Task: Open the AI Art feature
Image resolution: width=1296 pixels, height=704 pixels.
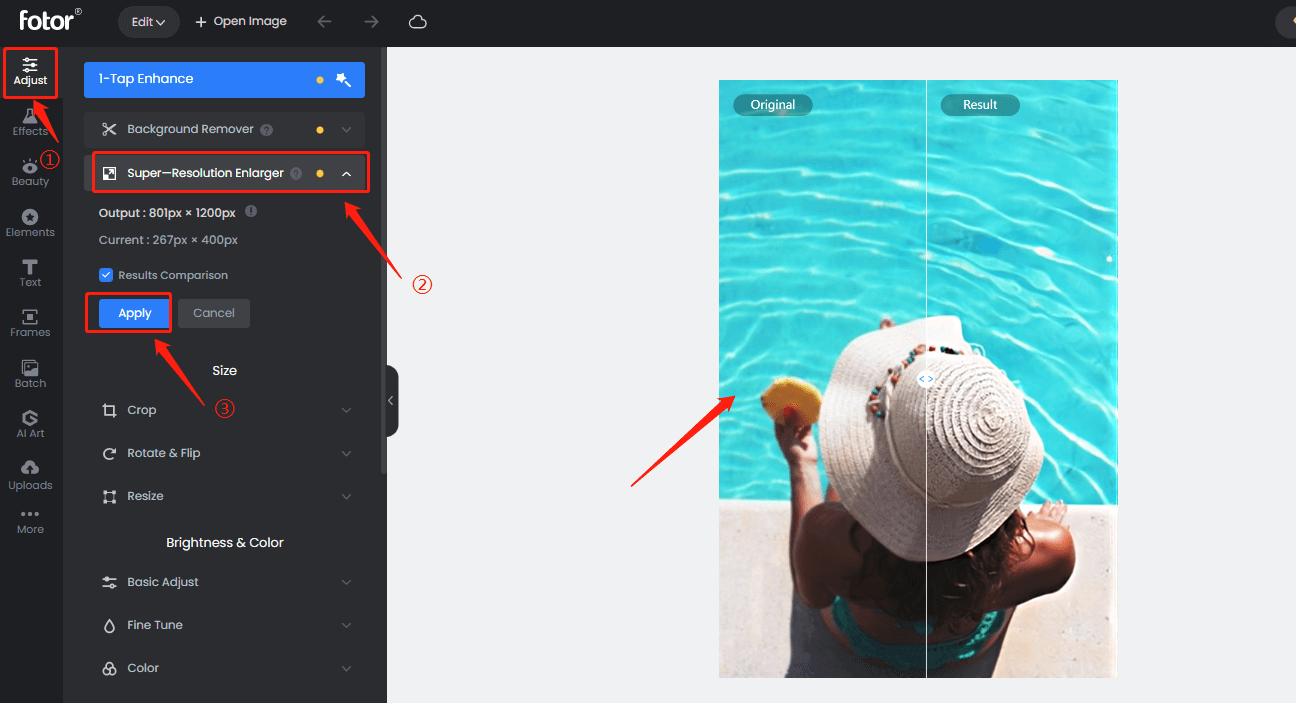Action: [x=30, y=422]
